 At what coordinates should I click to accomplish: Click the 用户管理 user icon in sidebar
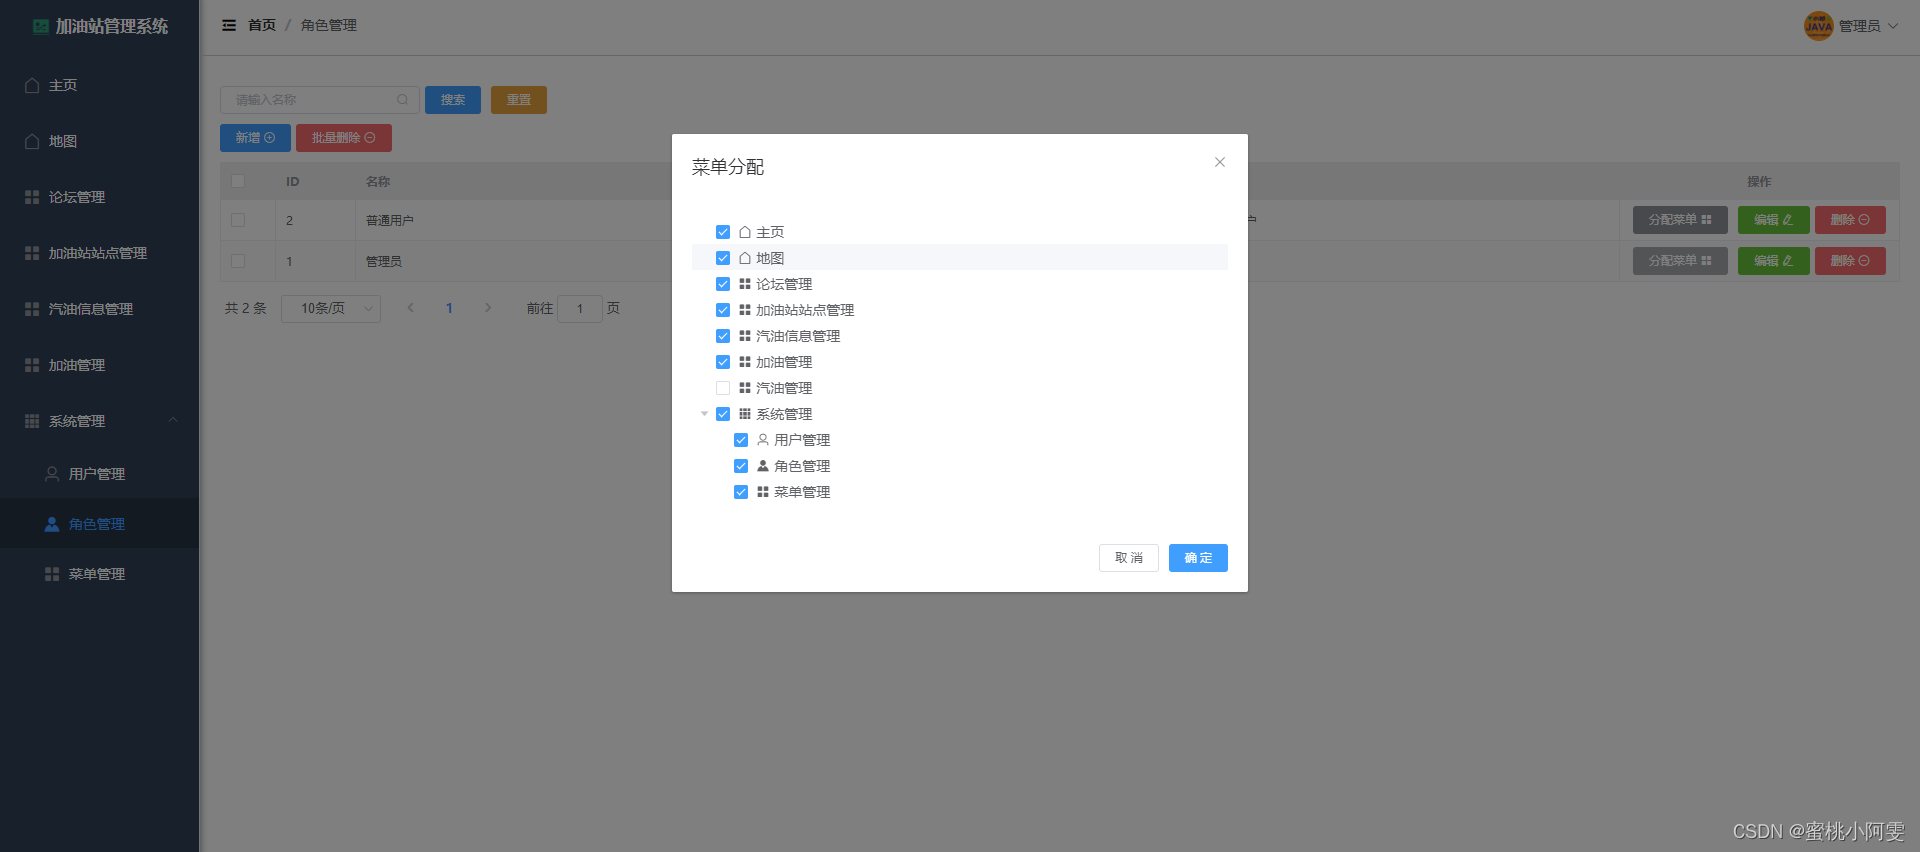pos(52,474)
